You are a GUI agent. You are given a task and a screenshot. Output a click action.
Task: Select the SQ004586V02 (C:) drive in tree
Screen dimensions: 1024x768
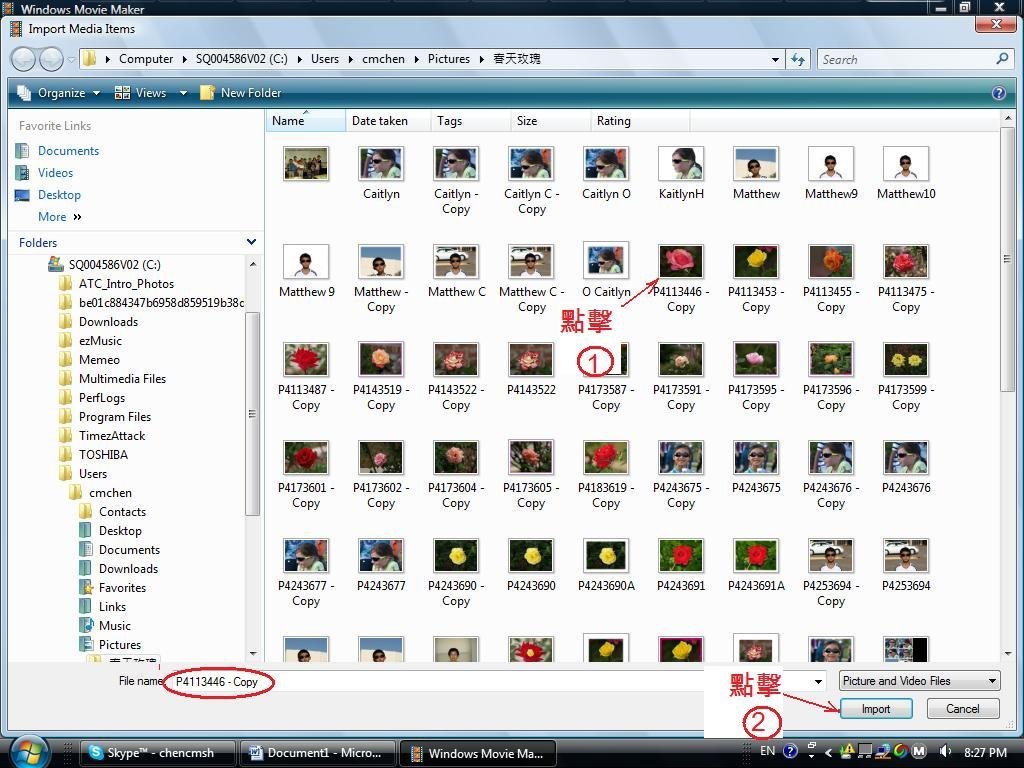[x=114, y=264]
